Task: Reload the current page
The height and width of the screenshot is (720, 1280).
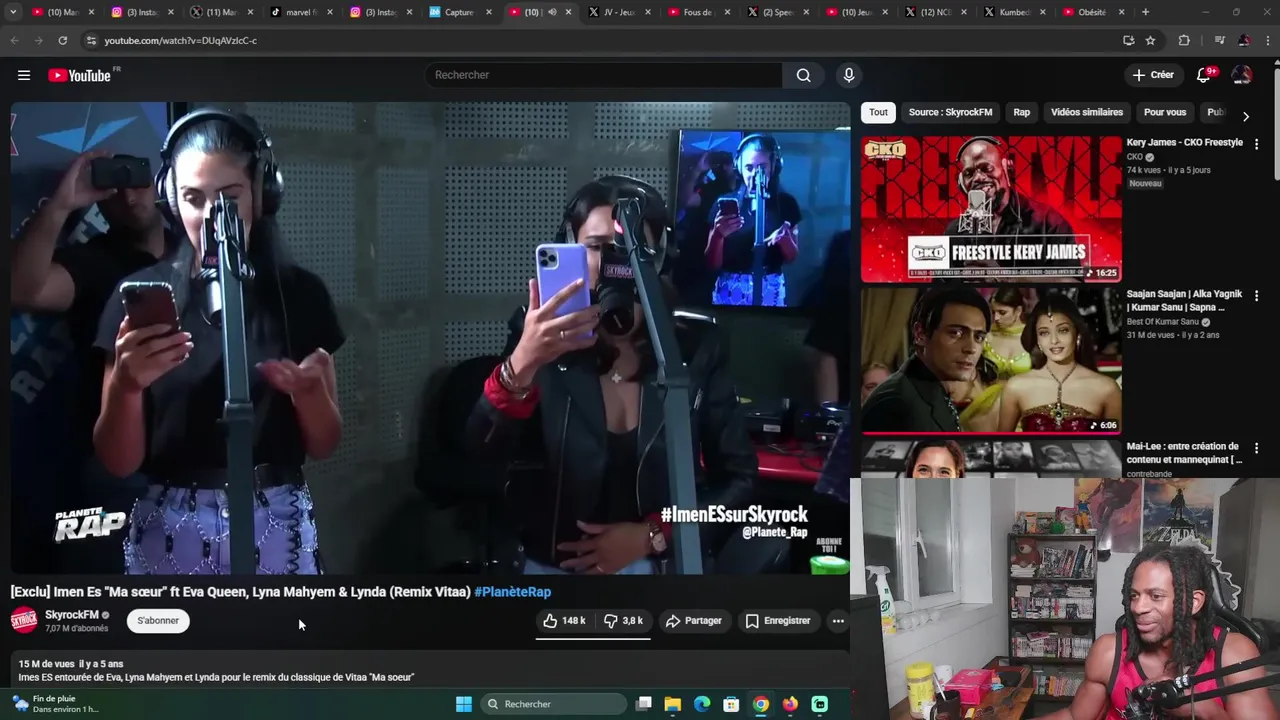Action: (62, 40)
